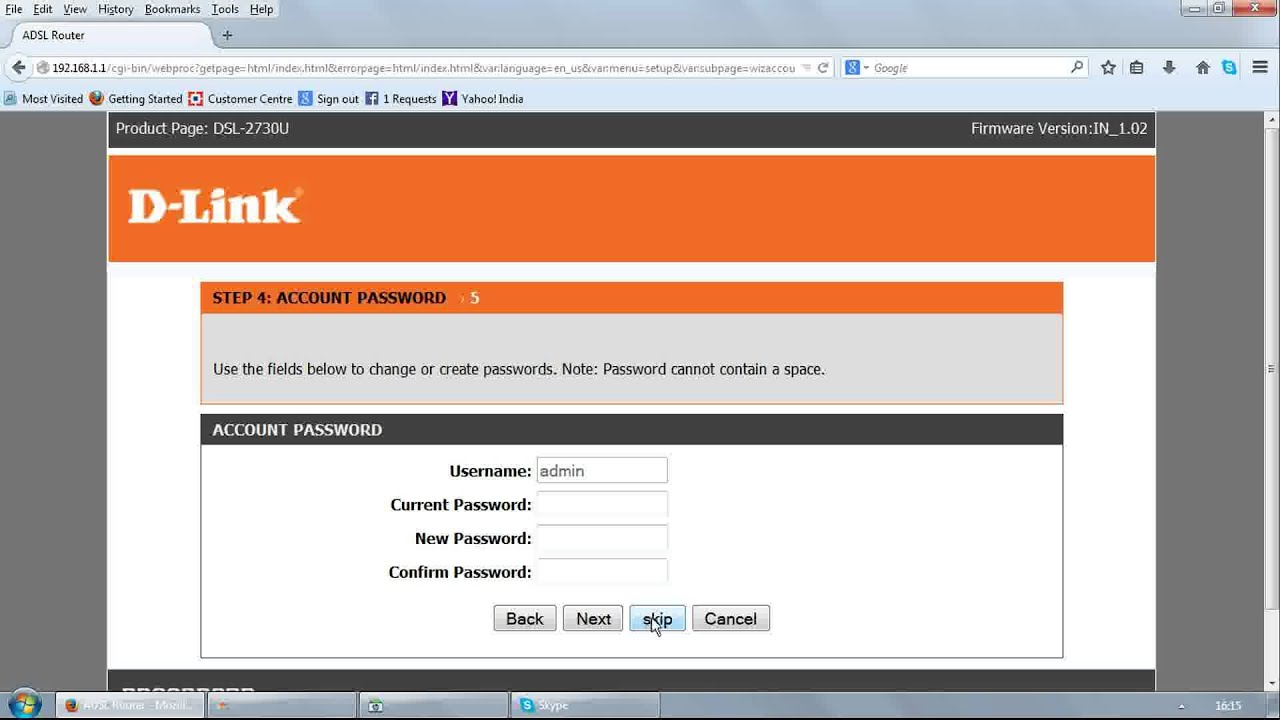This screenshot has height=720, width=1280.
Task: Focus New Password field
Action: pos(602,538)
